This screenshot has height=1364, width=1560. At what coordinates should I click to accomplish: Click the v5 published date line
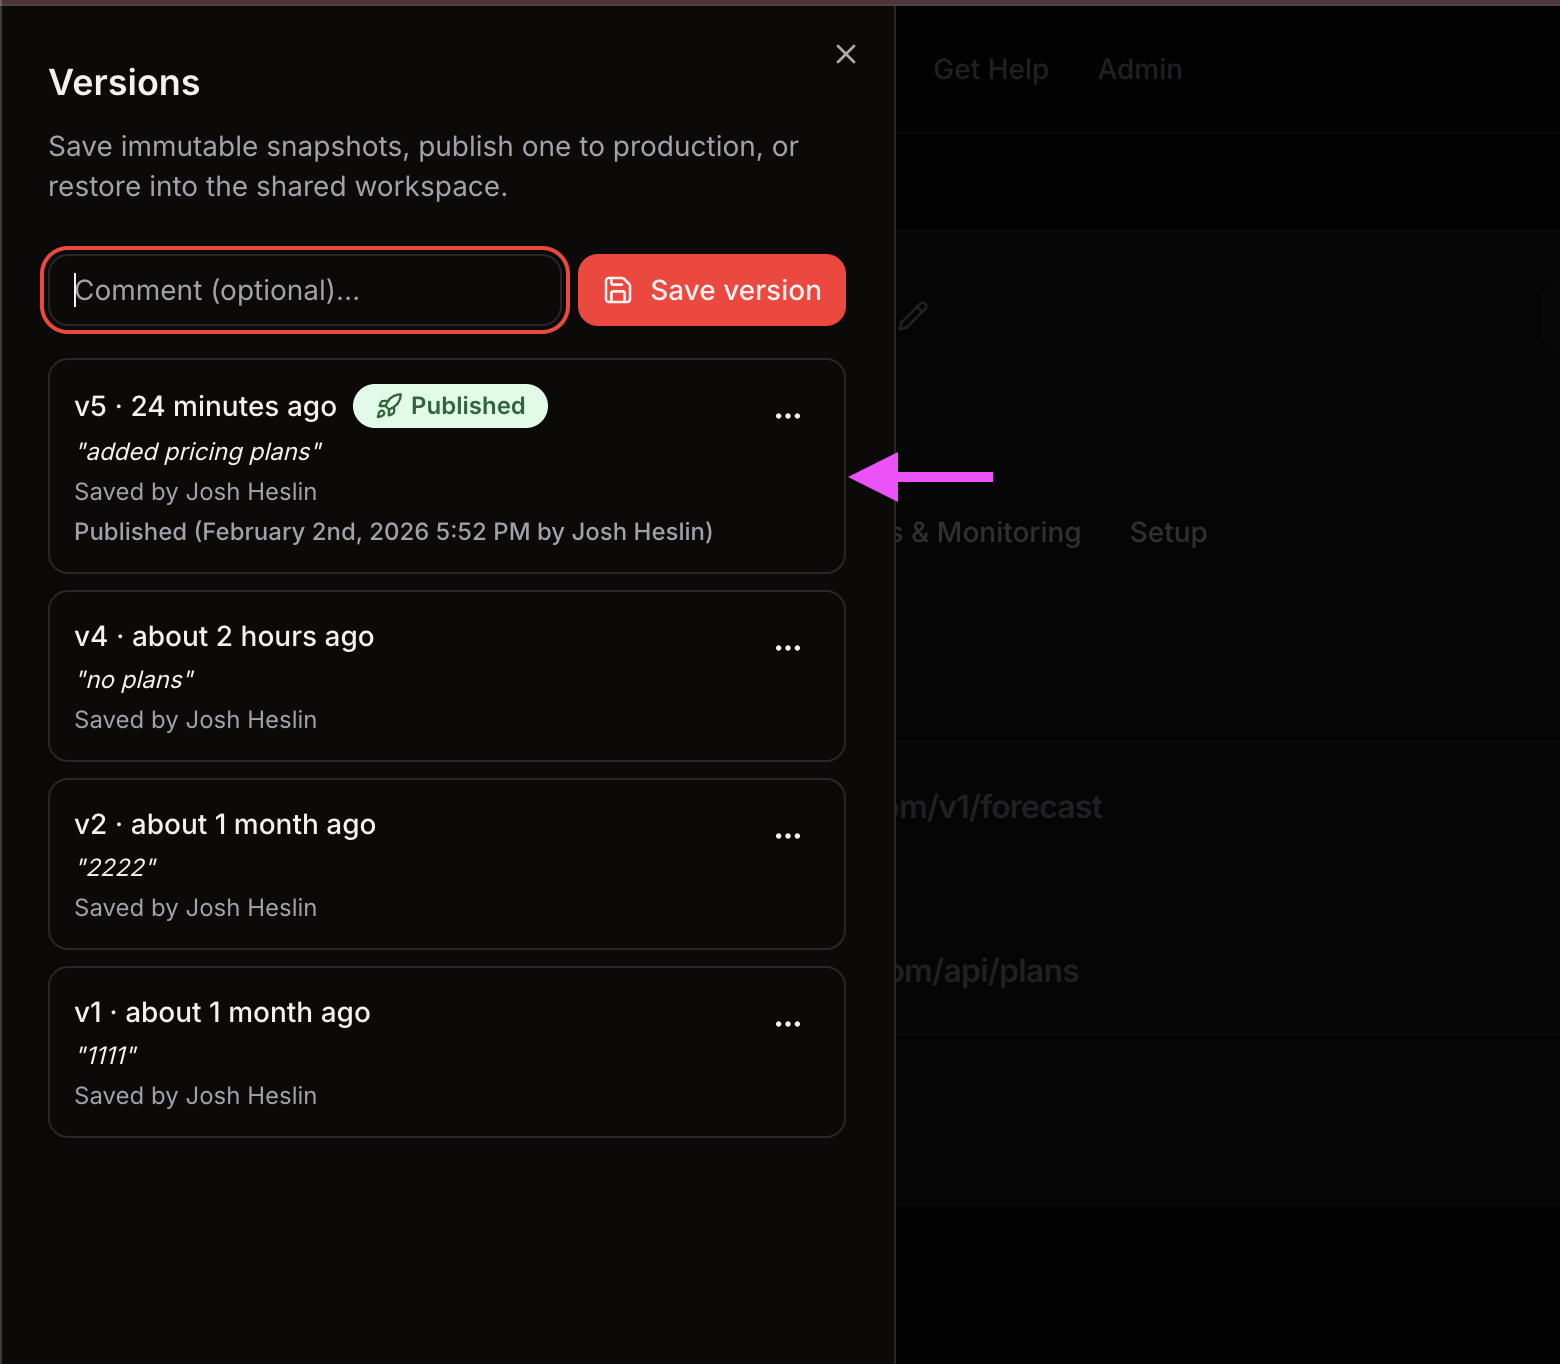tap(393, 532)
